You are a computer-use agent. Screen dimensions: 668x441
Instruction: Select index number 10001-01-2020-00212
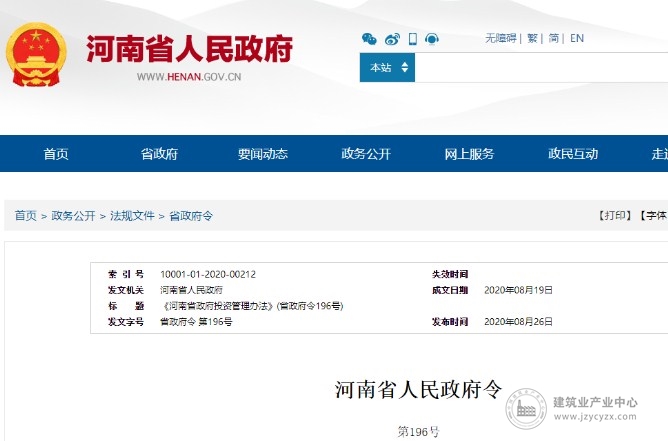(x=208, y=274)
